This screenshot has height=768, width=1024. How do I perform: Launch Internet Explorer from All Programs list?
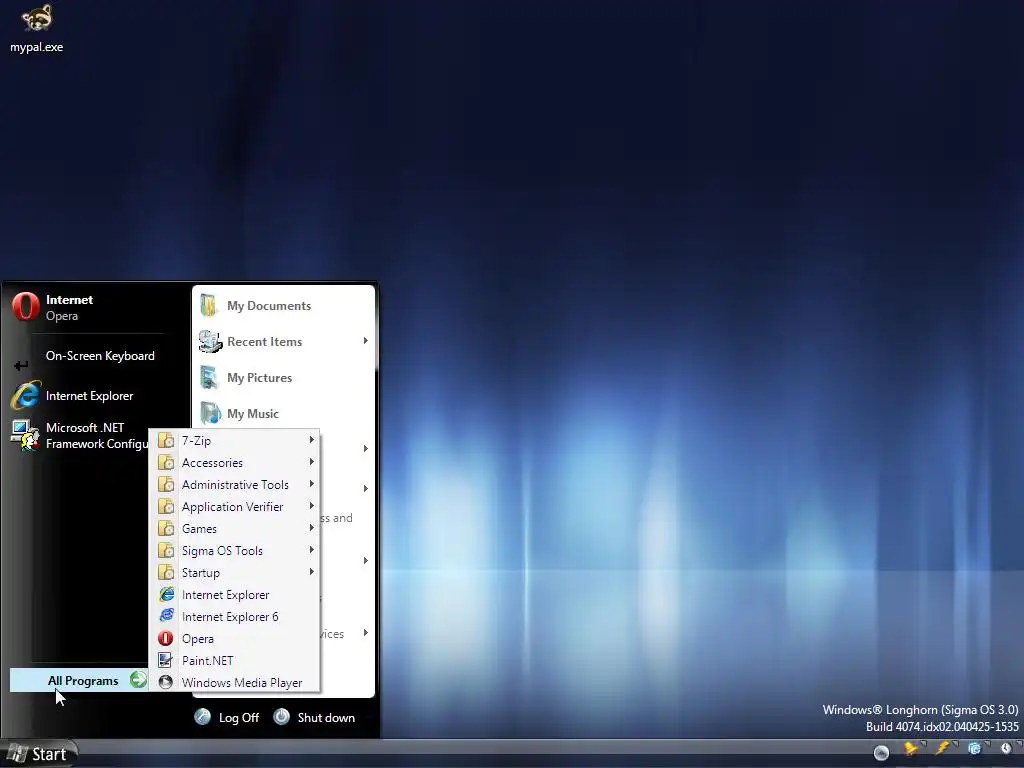point(234,595)
